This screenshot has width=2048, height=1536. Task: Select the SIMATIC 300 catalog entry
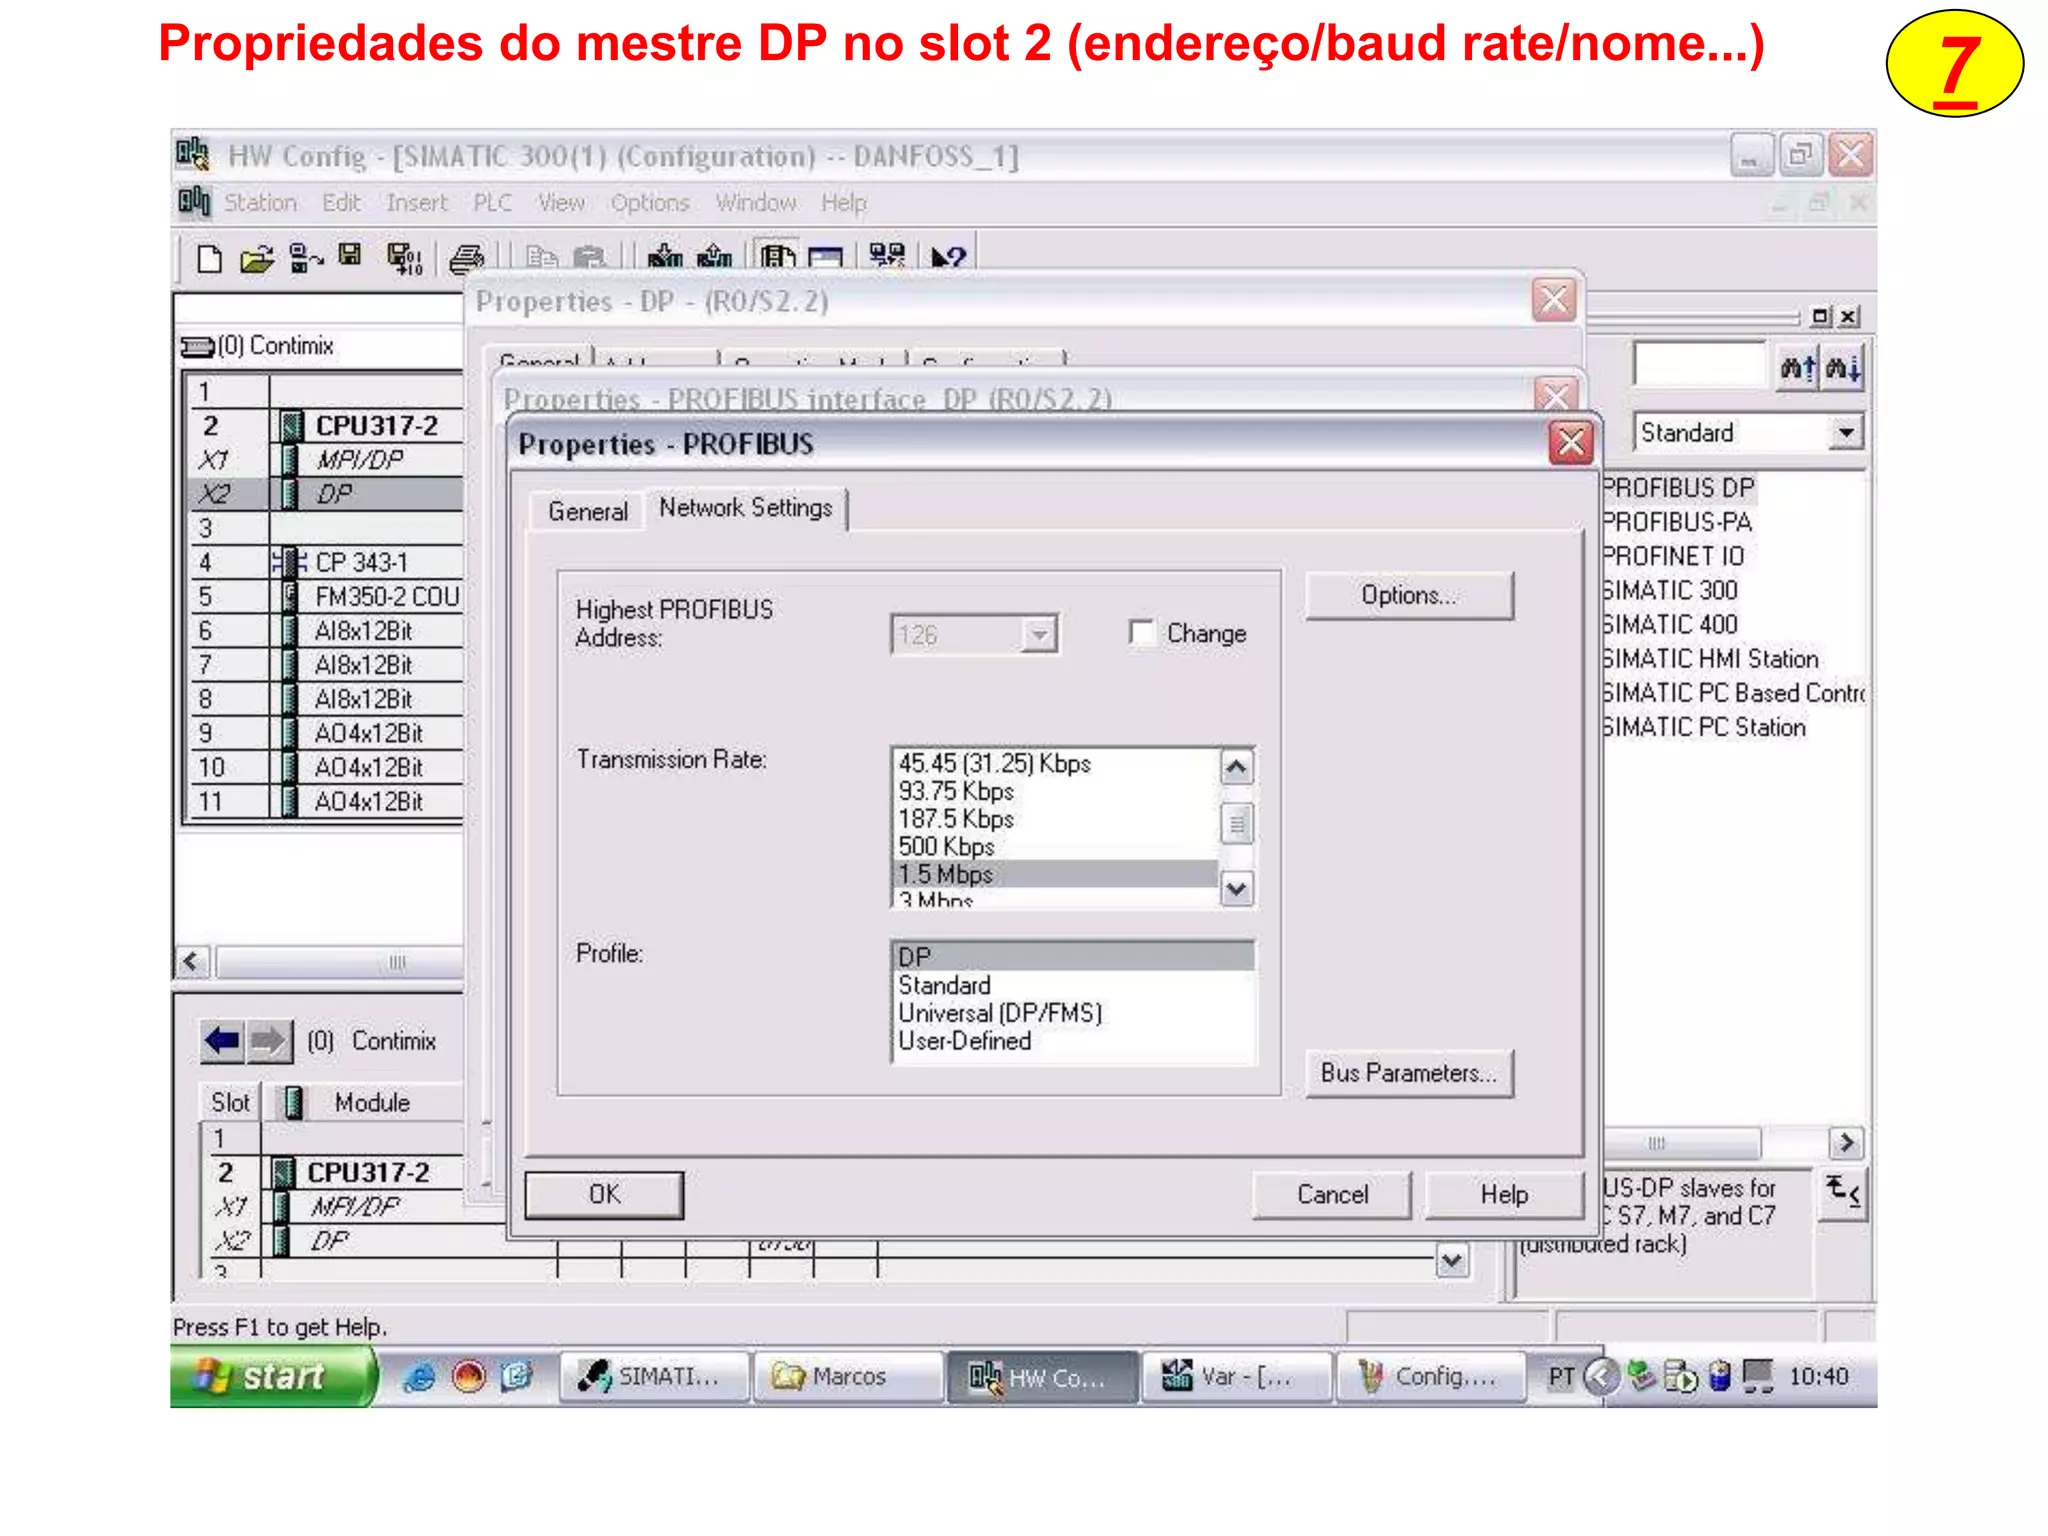(1671, 590)
